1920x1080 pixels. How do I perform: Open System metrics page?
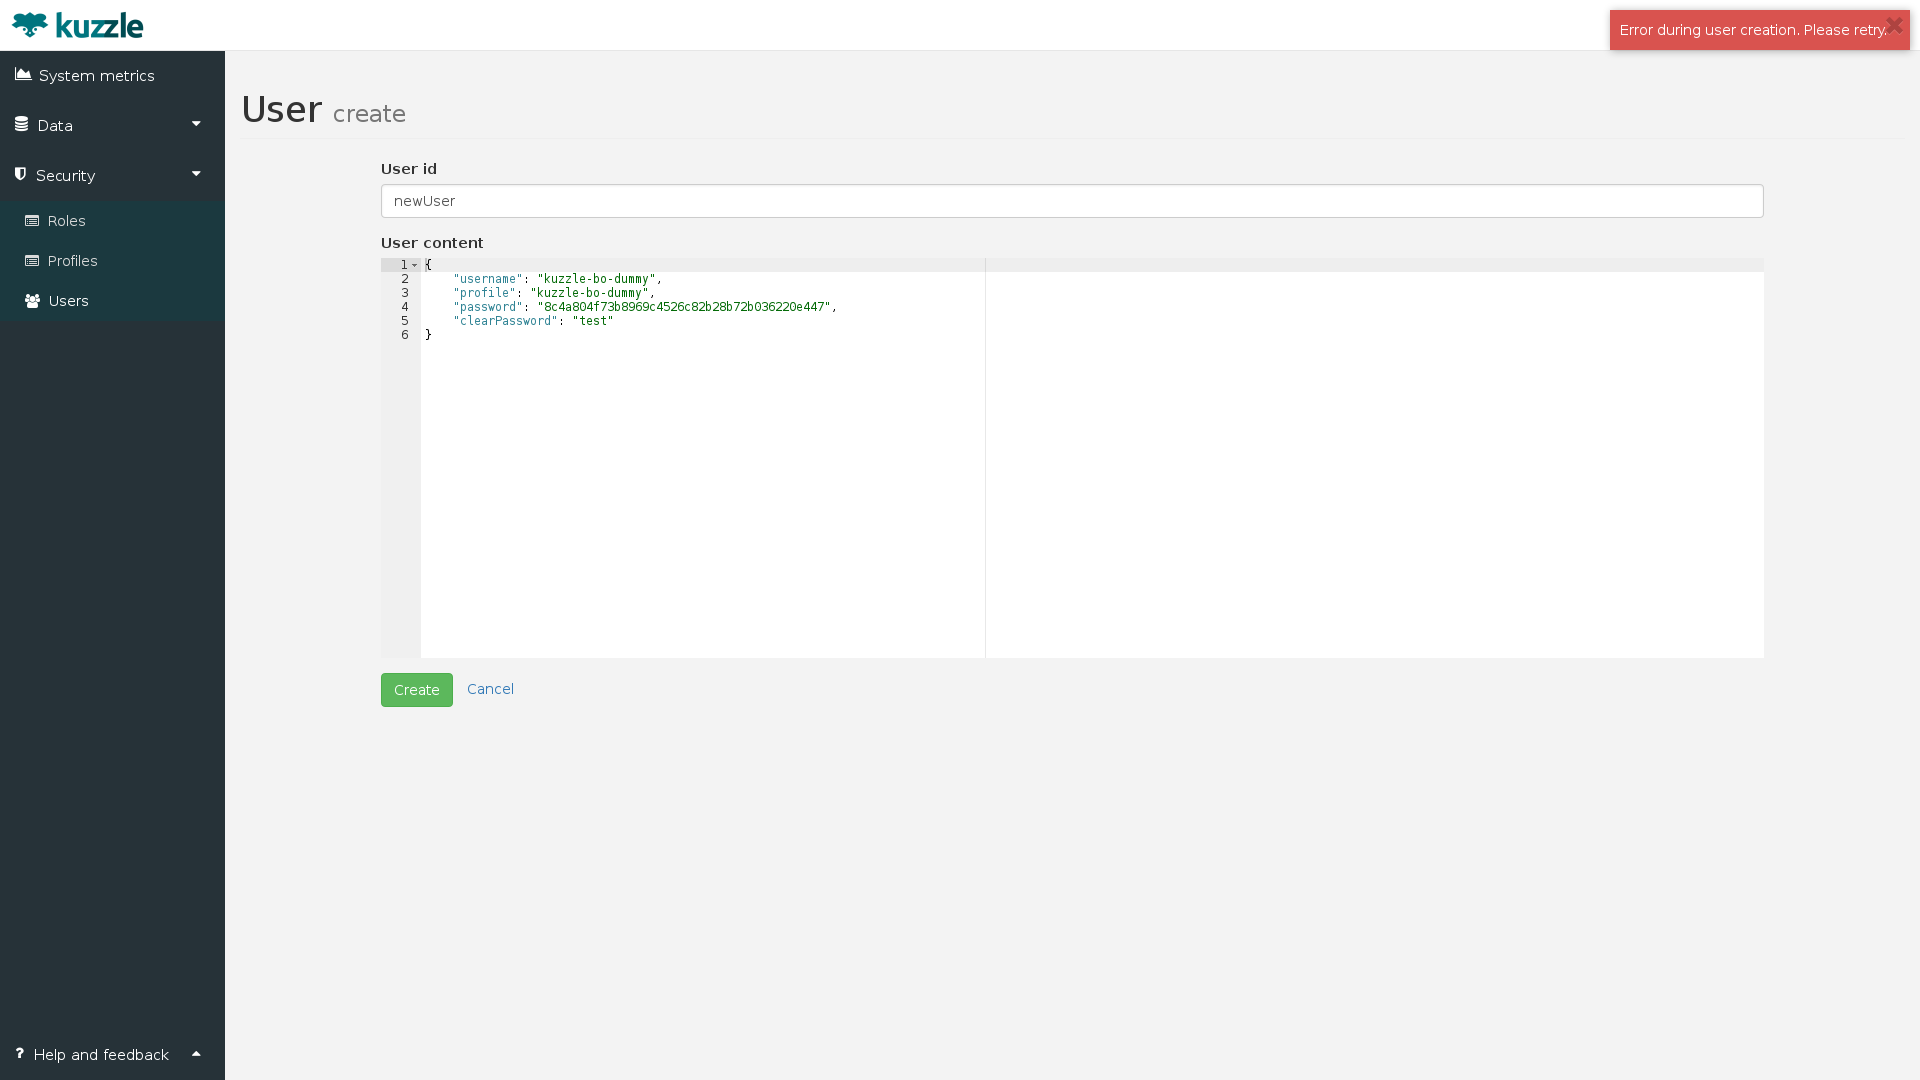pos(112,76)
